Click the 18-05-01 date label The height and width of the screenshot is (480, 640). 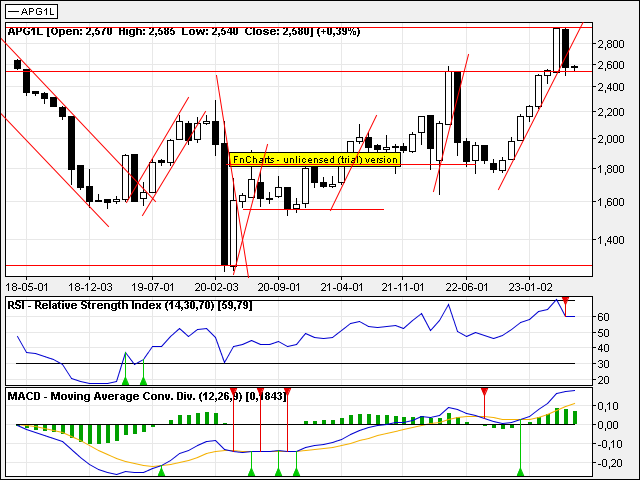click(x=27, y=287)
